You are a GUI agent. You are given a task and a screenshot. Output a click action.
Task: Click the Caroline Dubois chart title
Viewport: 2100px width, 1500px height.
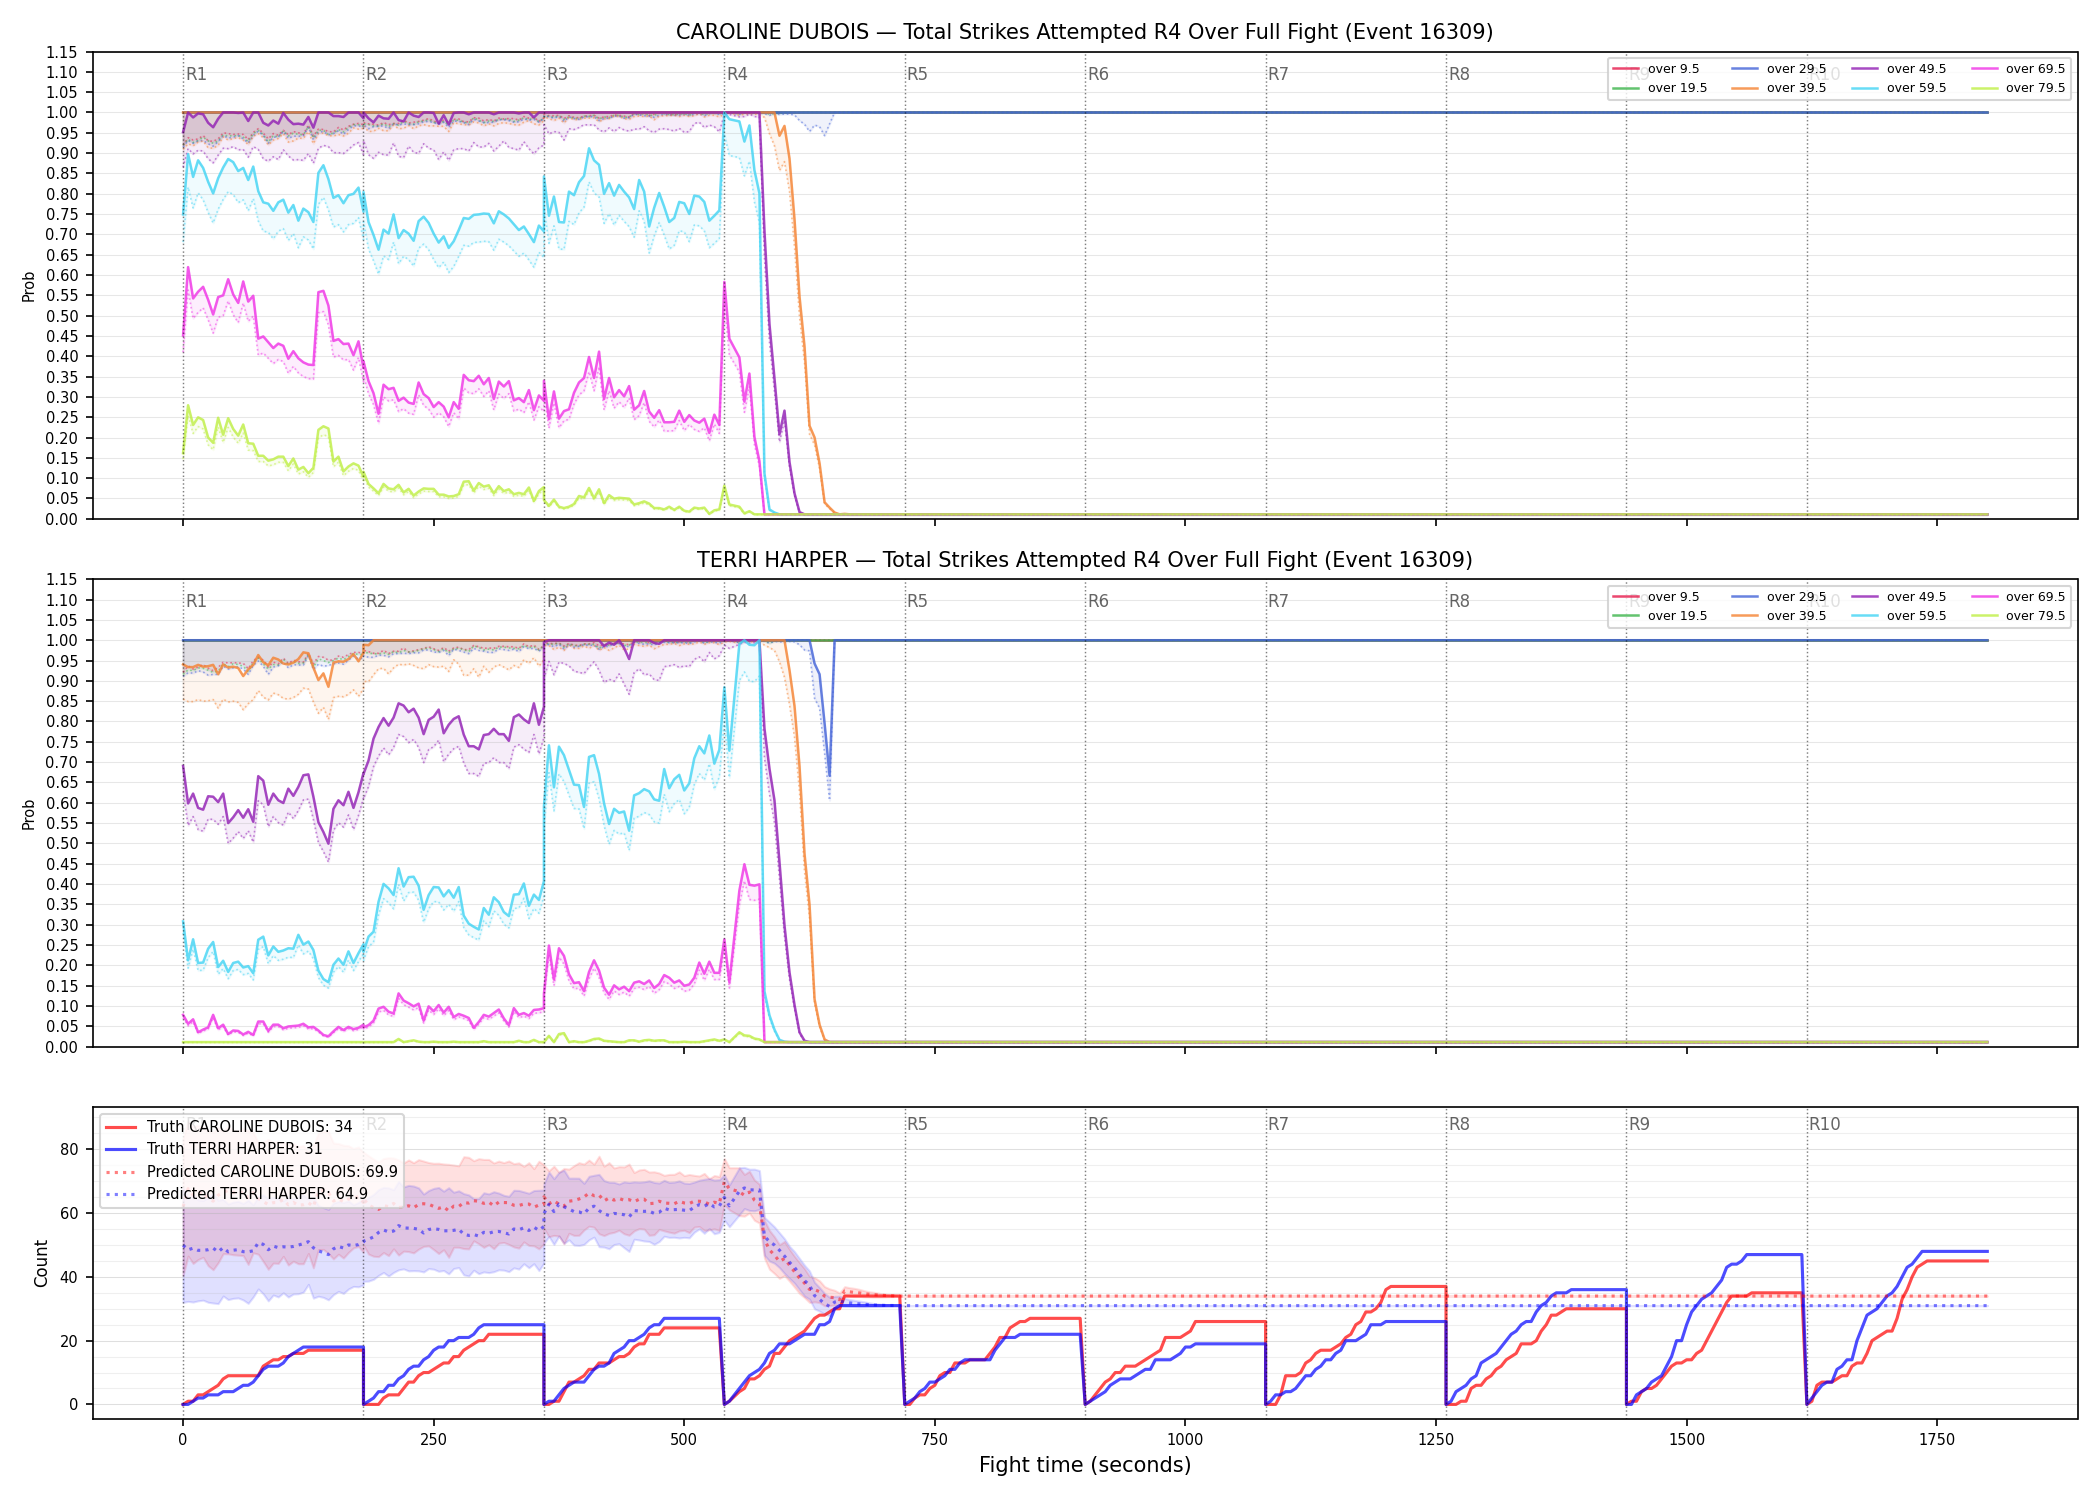[1084, 32]
